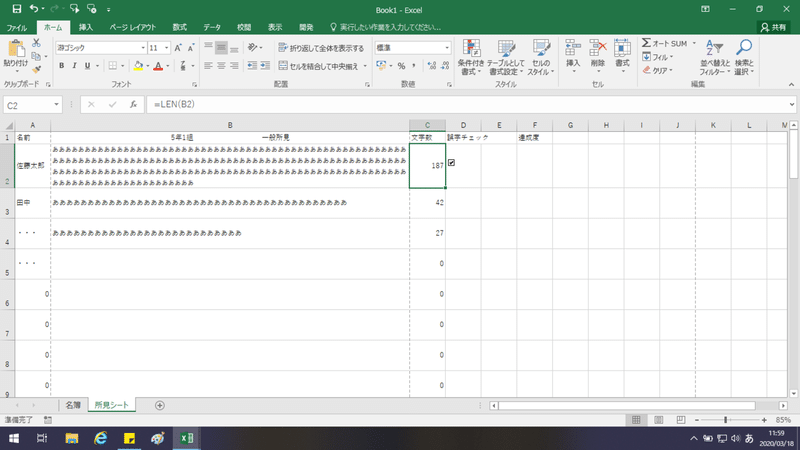The width and height of the screenshot is (800, 450).
Task: Open the 挿入 ribbon tab
Action: click(86, 27)
